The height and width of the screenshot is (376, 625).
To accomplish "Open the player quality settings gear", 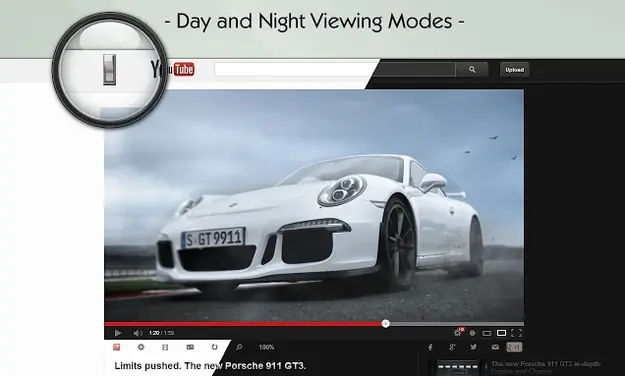I will (x=458, y=333).
